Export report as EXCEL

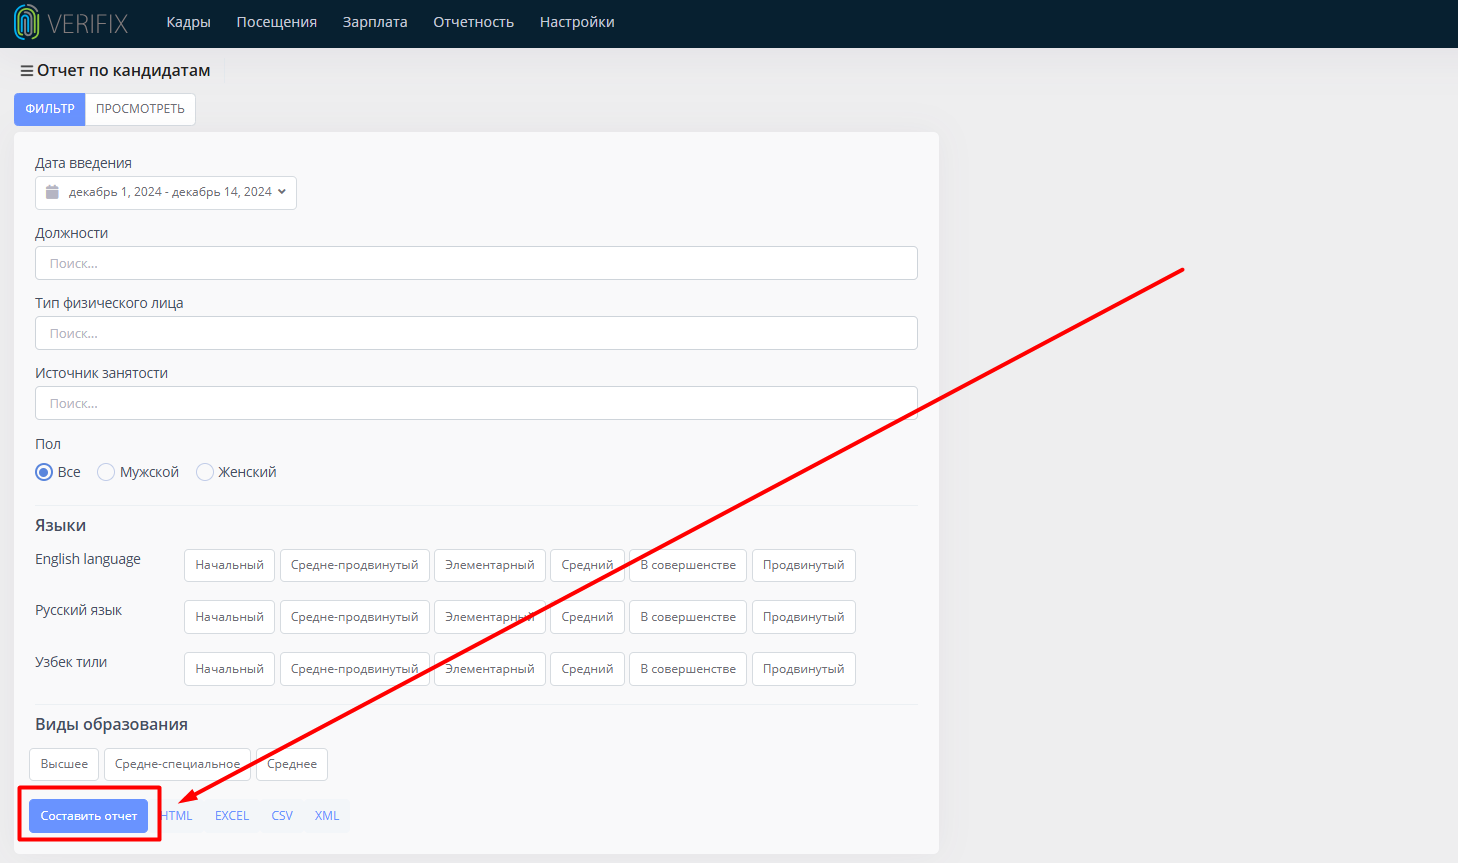[232, 816]
